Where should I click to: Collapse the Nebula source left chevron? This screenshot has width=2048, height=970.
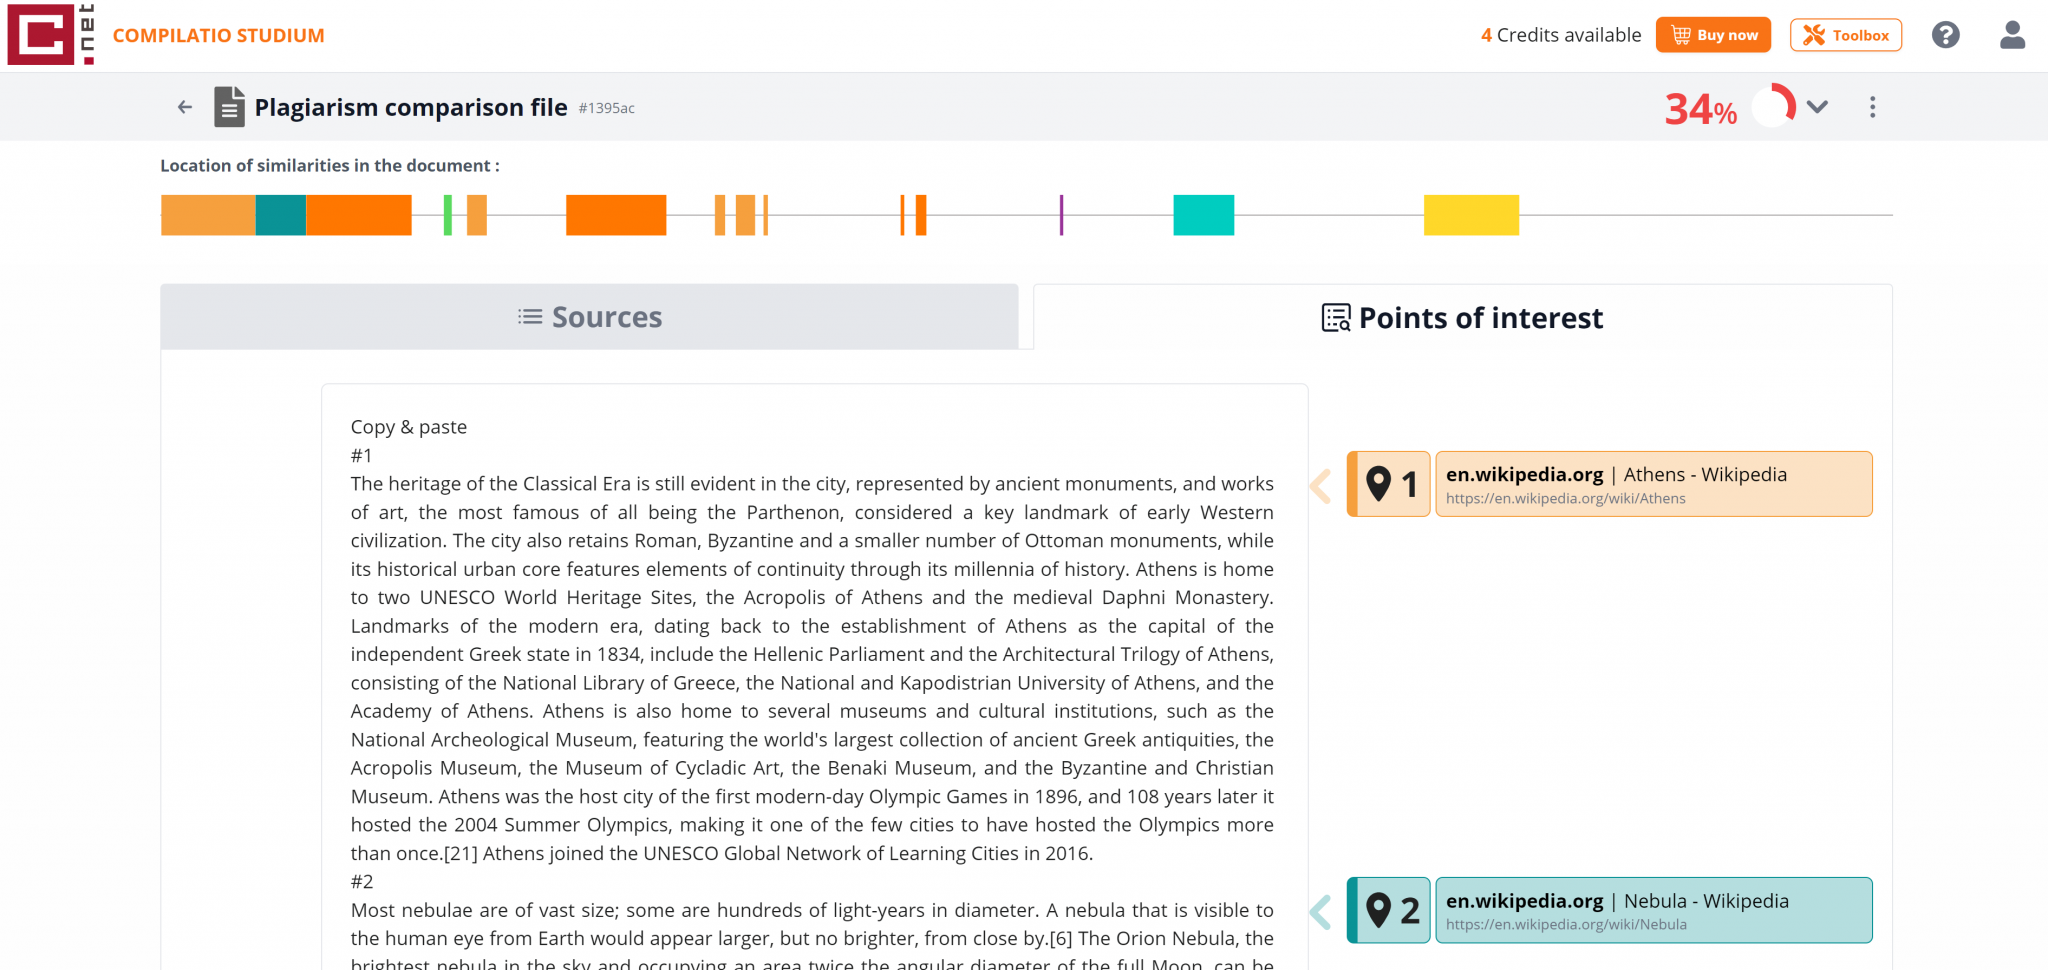[1321, 912]
